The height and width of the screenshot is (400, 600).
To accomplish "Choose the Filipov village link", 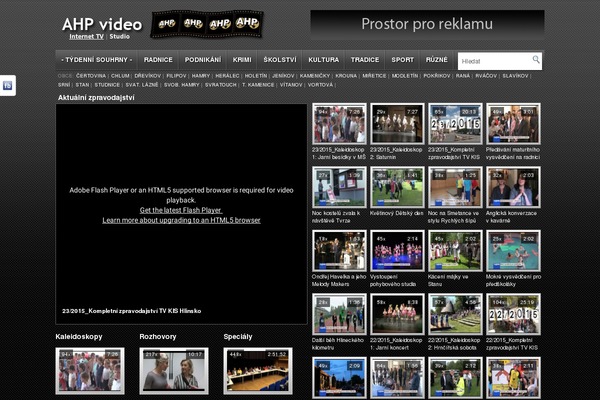I will click(176, 76).
